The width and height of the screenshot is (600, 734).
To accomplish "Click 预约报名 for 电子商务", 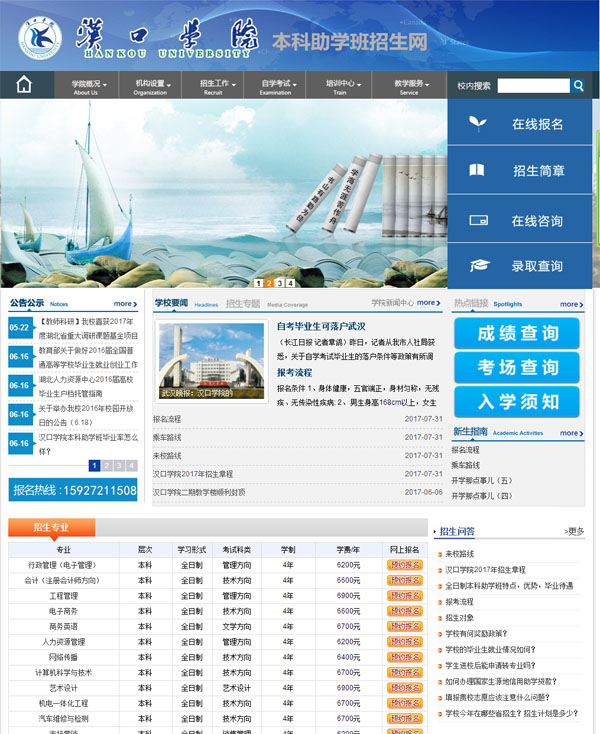I will pyautogui.click(x=405, y=611).
